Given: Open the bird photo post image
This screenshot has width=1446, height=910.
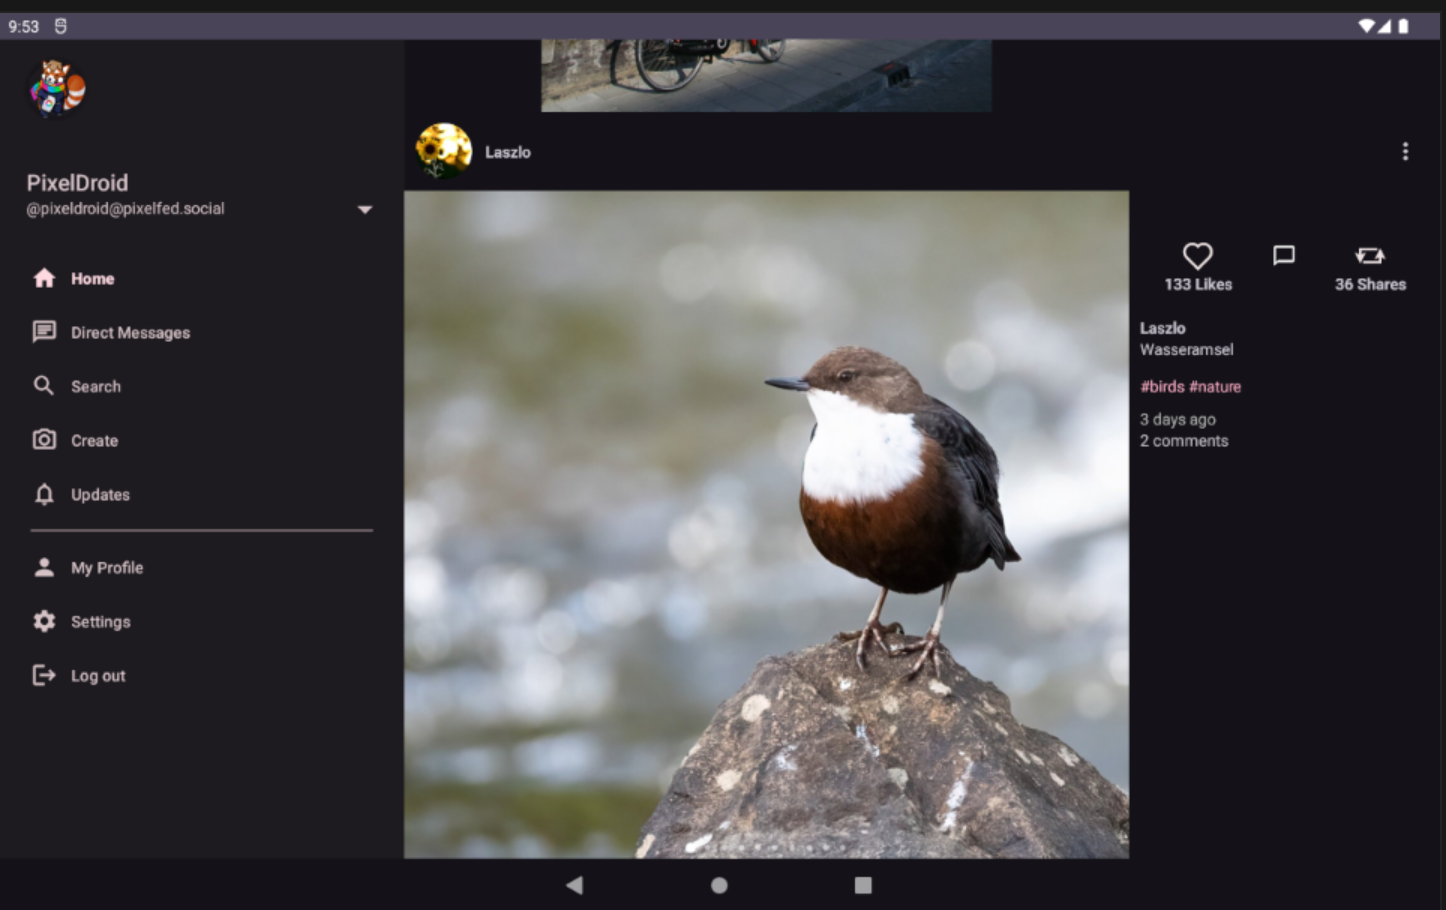Looking at the screenshot, I should click(x=766, y=524).
